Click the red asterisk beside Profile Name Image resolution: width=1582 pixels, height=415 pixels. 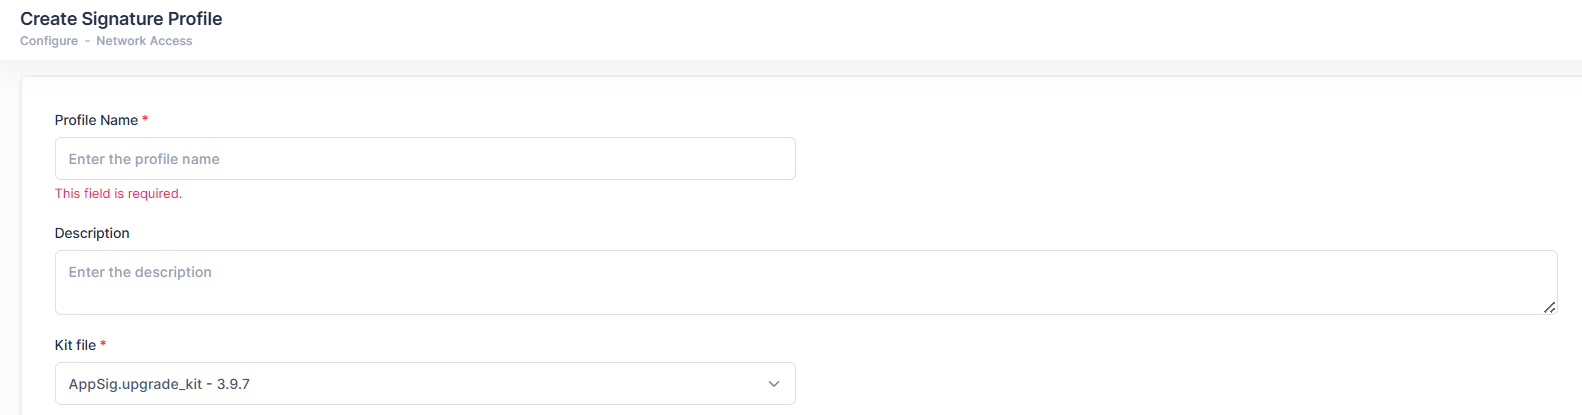145,119
